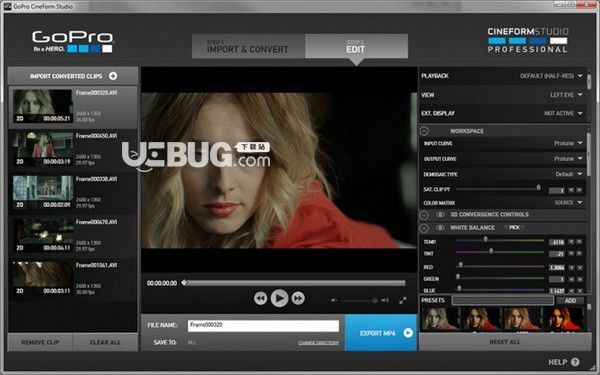Click the Remove Clip button
Viewport: 600px width, 375px height.
[x=40, y=342]
